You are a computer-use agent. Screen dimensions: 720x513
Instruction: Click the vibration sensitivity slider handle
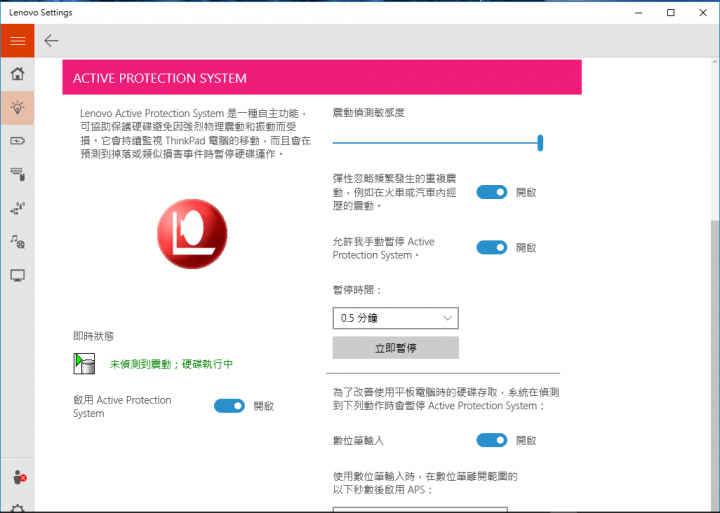tap(540, 143)
